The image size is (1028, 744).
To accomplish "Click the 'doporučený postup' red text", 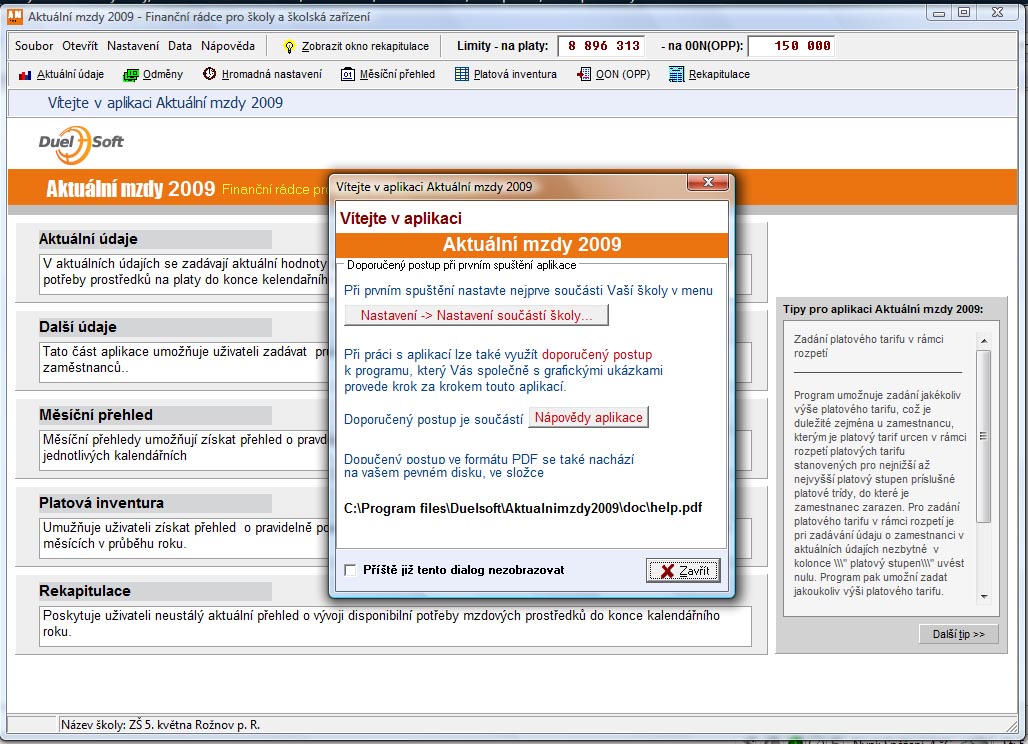I will coord(597,355).
